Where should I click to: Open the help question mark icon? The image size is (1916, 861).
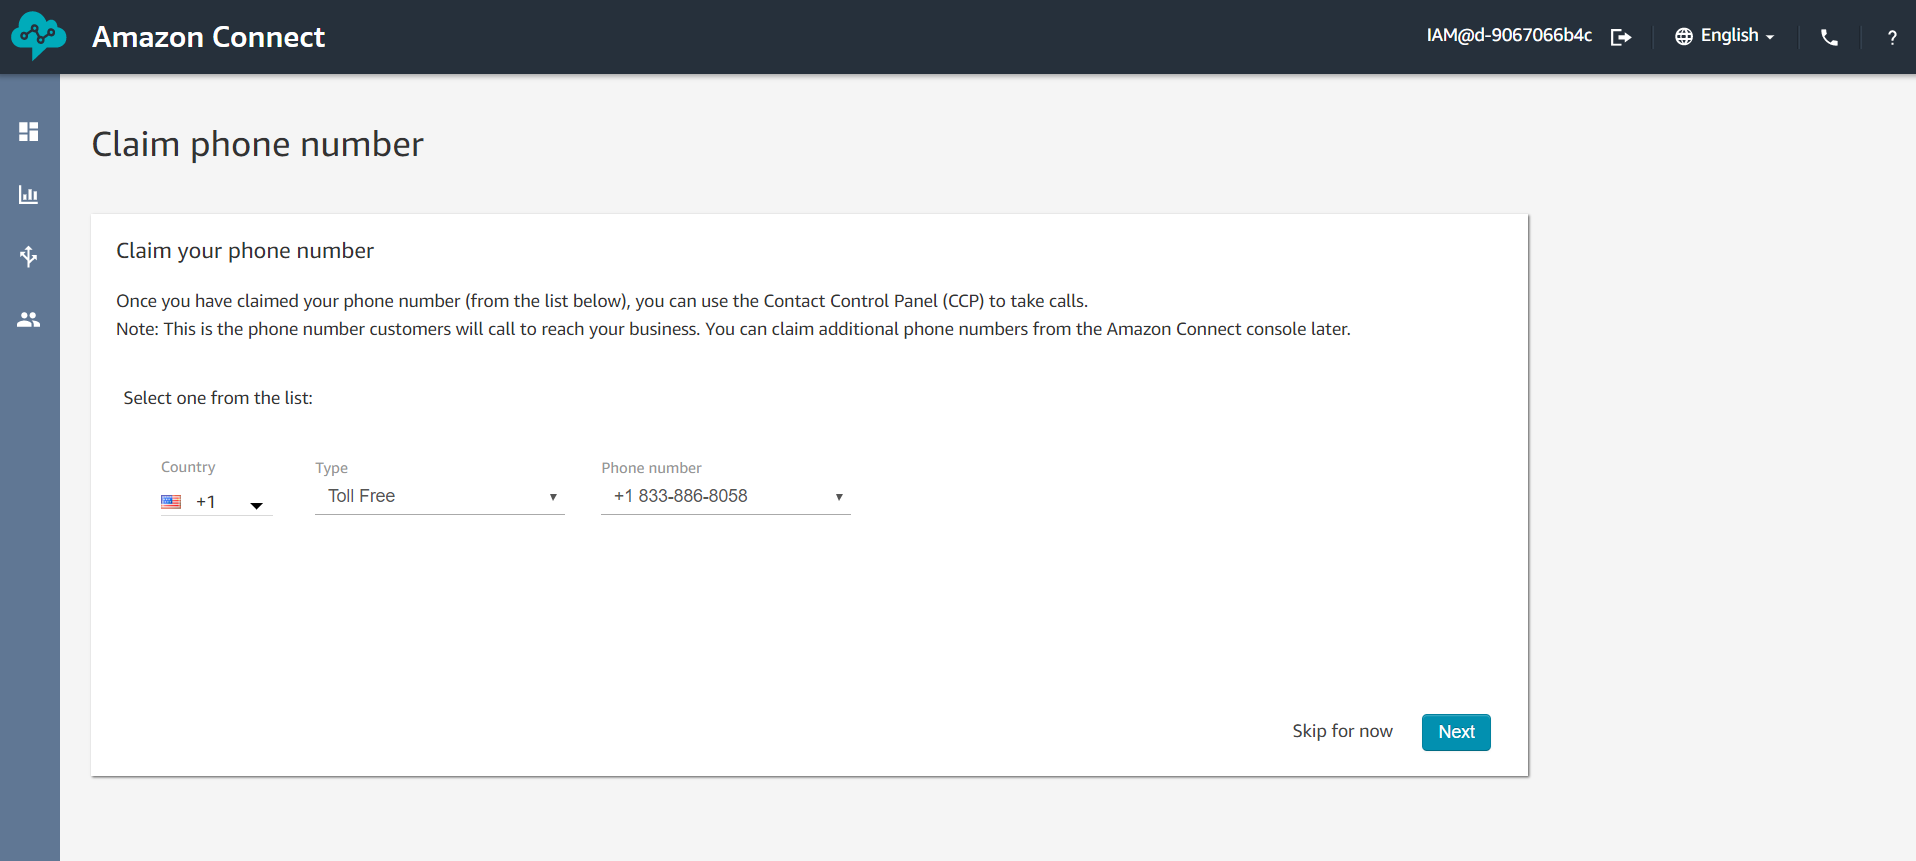[1892, 38]
